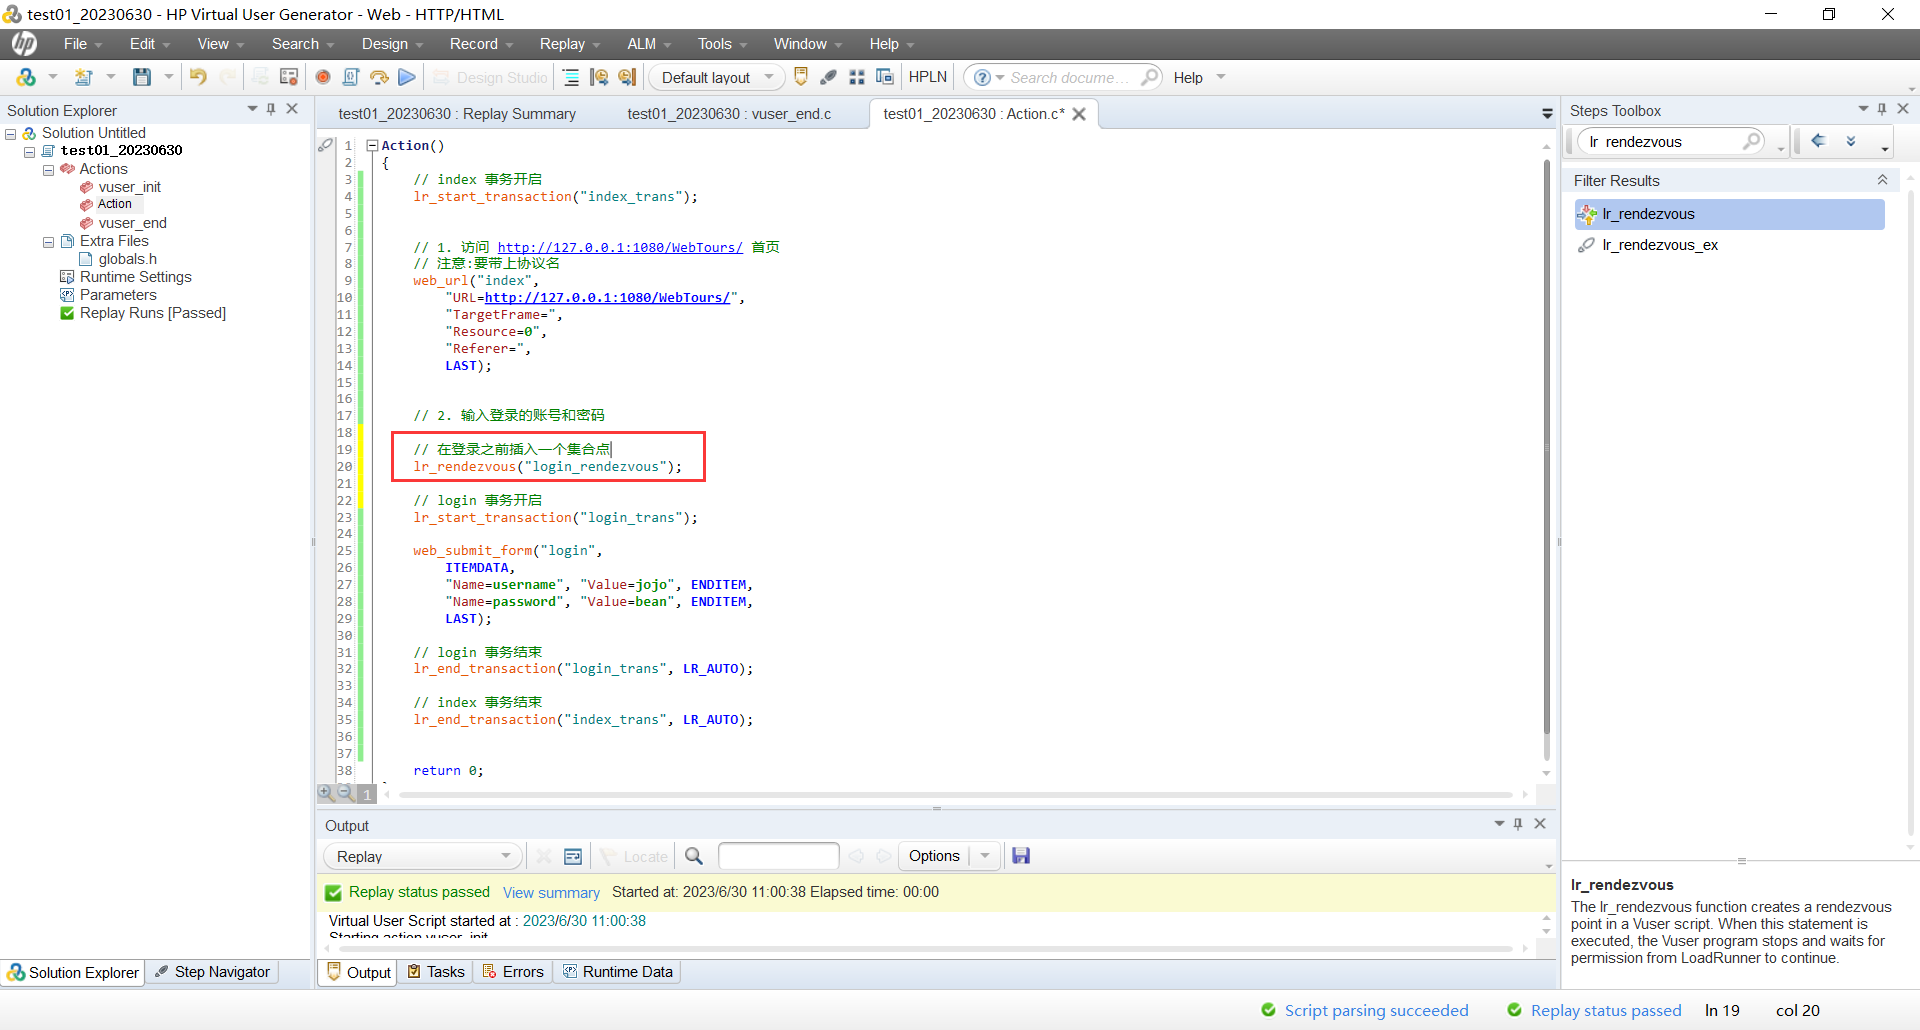
Task: Select Replay Runs [Passed] item
Action: click(153, 313)
